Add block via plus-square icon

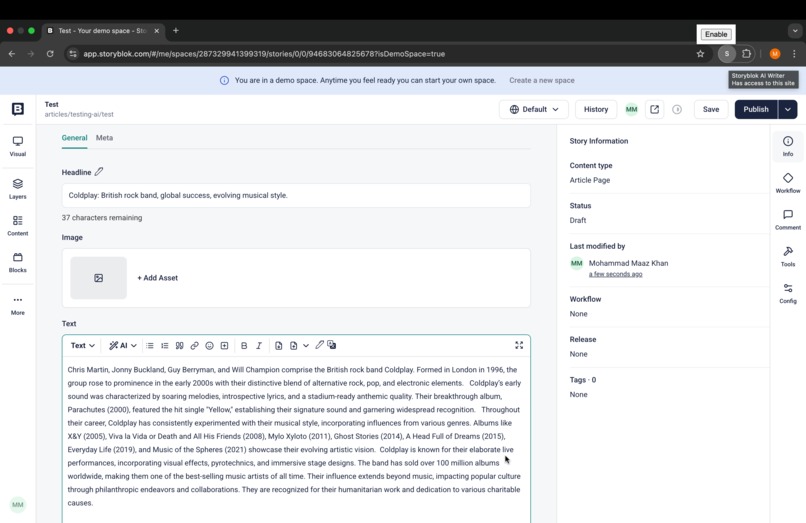(x=224, y=346)
